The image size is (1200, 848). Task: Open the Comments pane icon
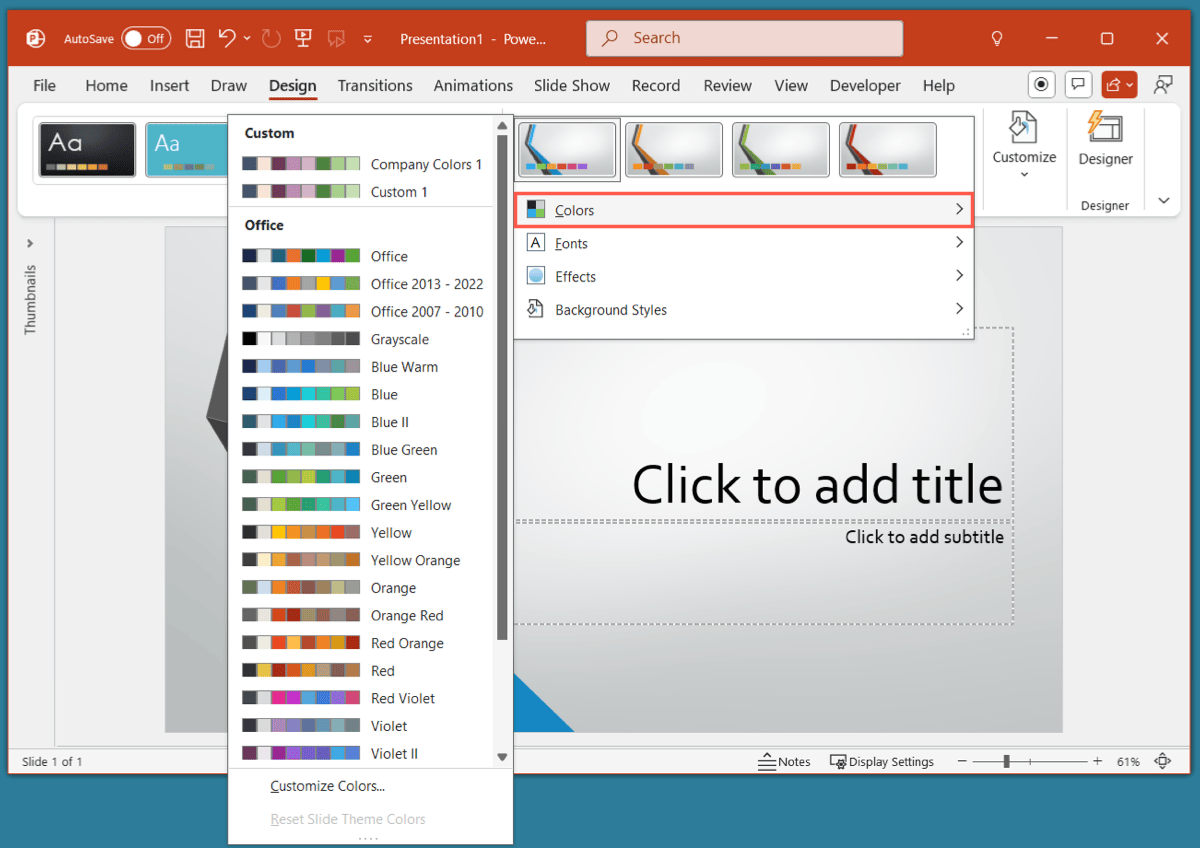[x=1078, y=85]
